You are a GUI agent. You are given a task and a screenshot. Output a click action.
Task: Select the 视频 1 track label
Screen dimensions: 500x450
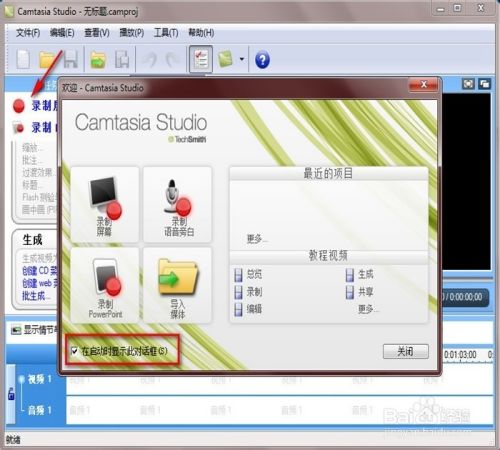(40, 379)
